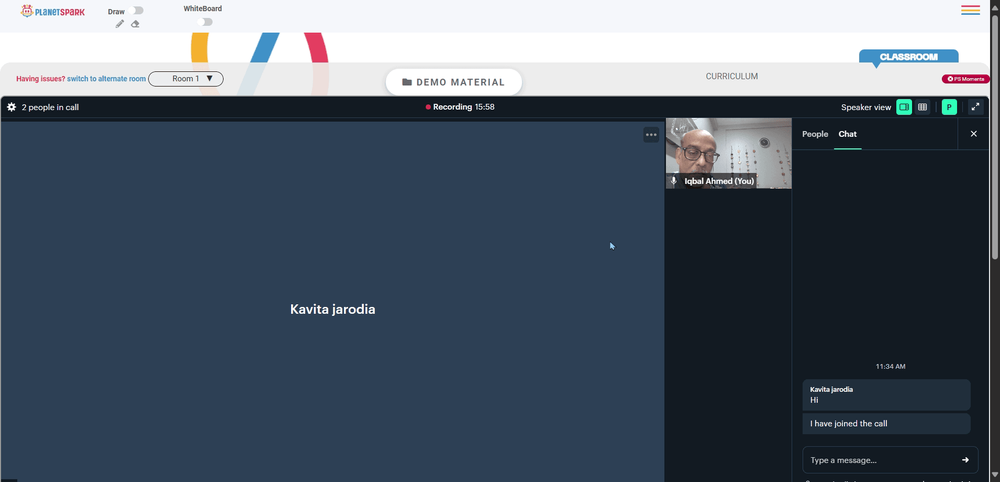Image resolution: width=1000 pixels, height=482 pixels.
Task: Click Iqbal Ahmed video thumbnail
Action: click(x=728, y=153)
